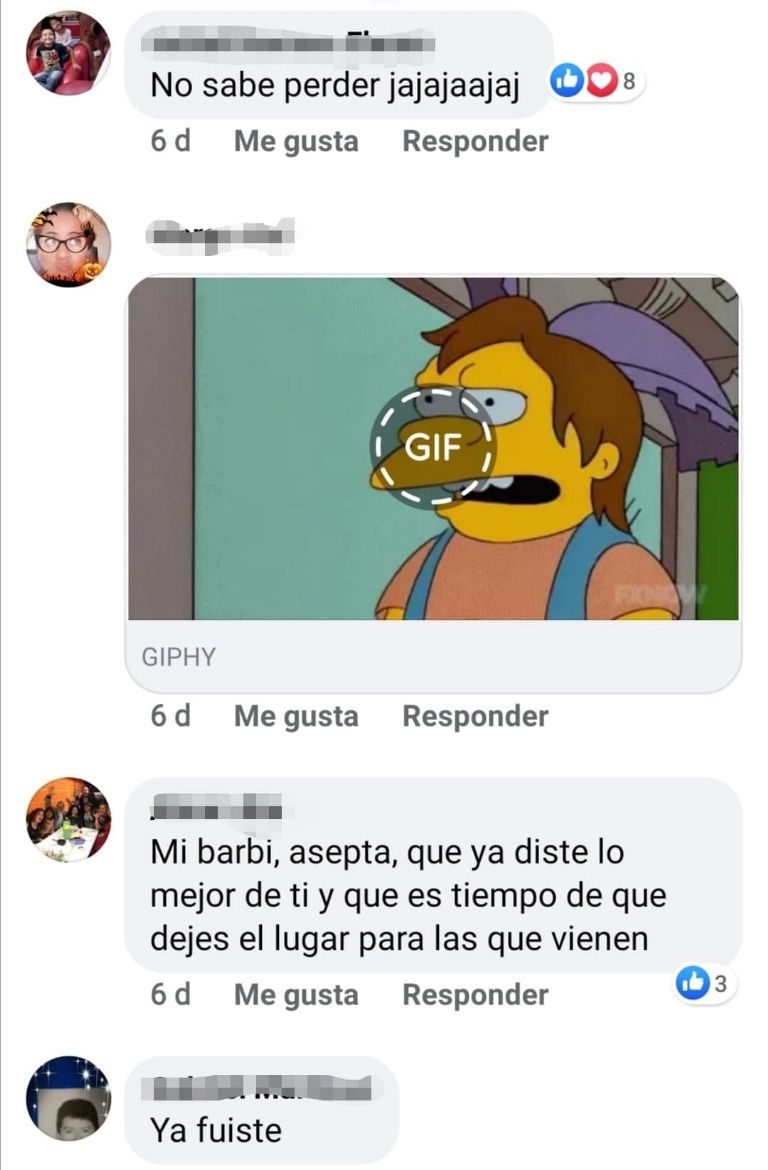Open the Simpsons GIF thumbnail image
This screenshot has width=768, height=1170.
pos(433,448)
